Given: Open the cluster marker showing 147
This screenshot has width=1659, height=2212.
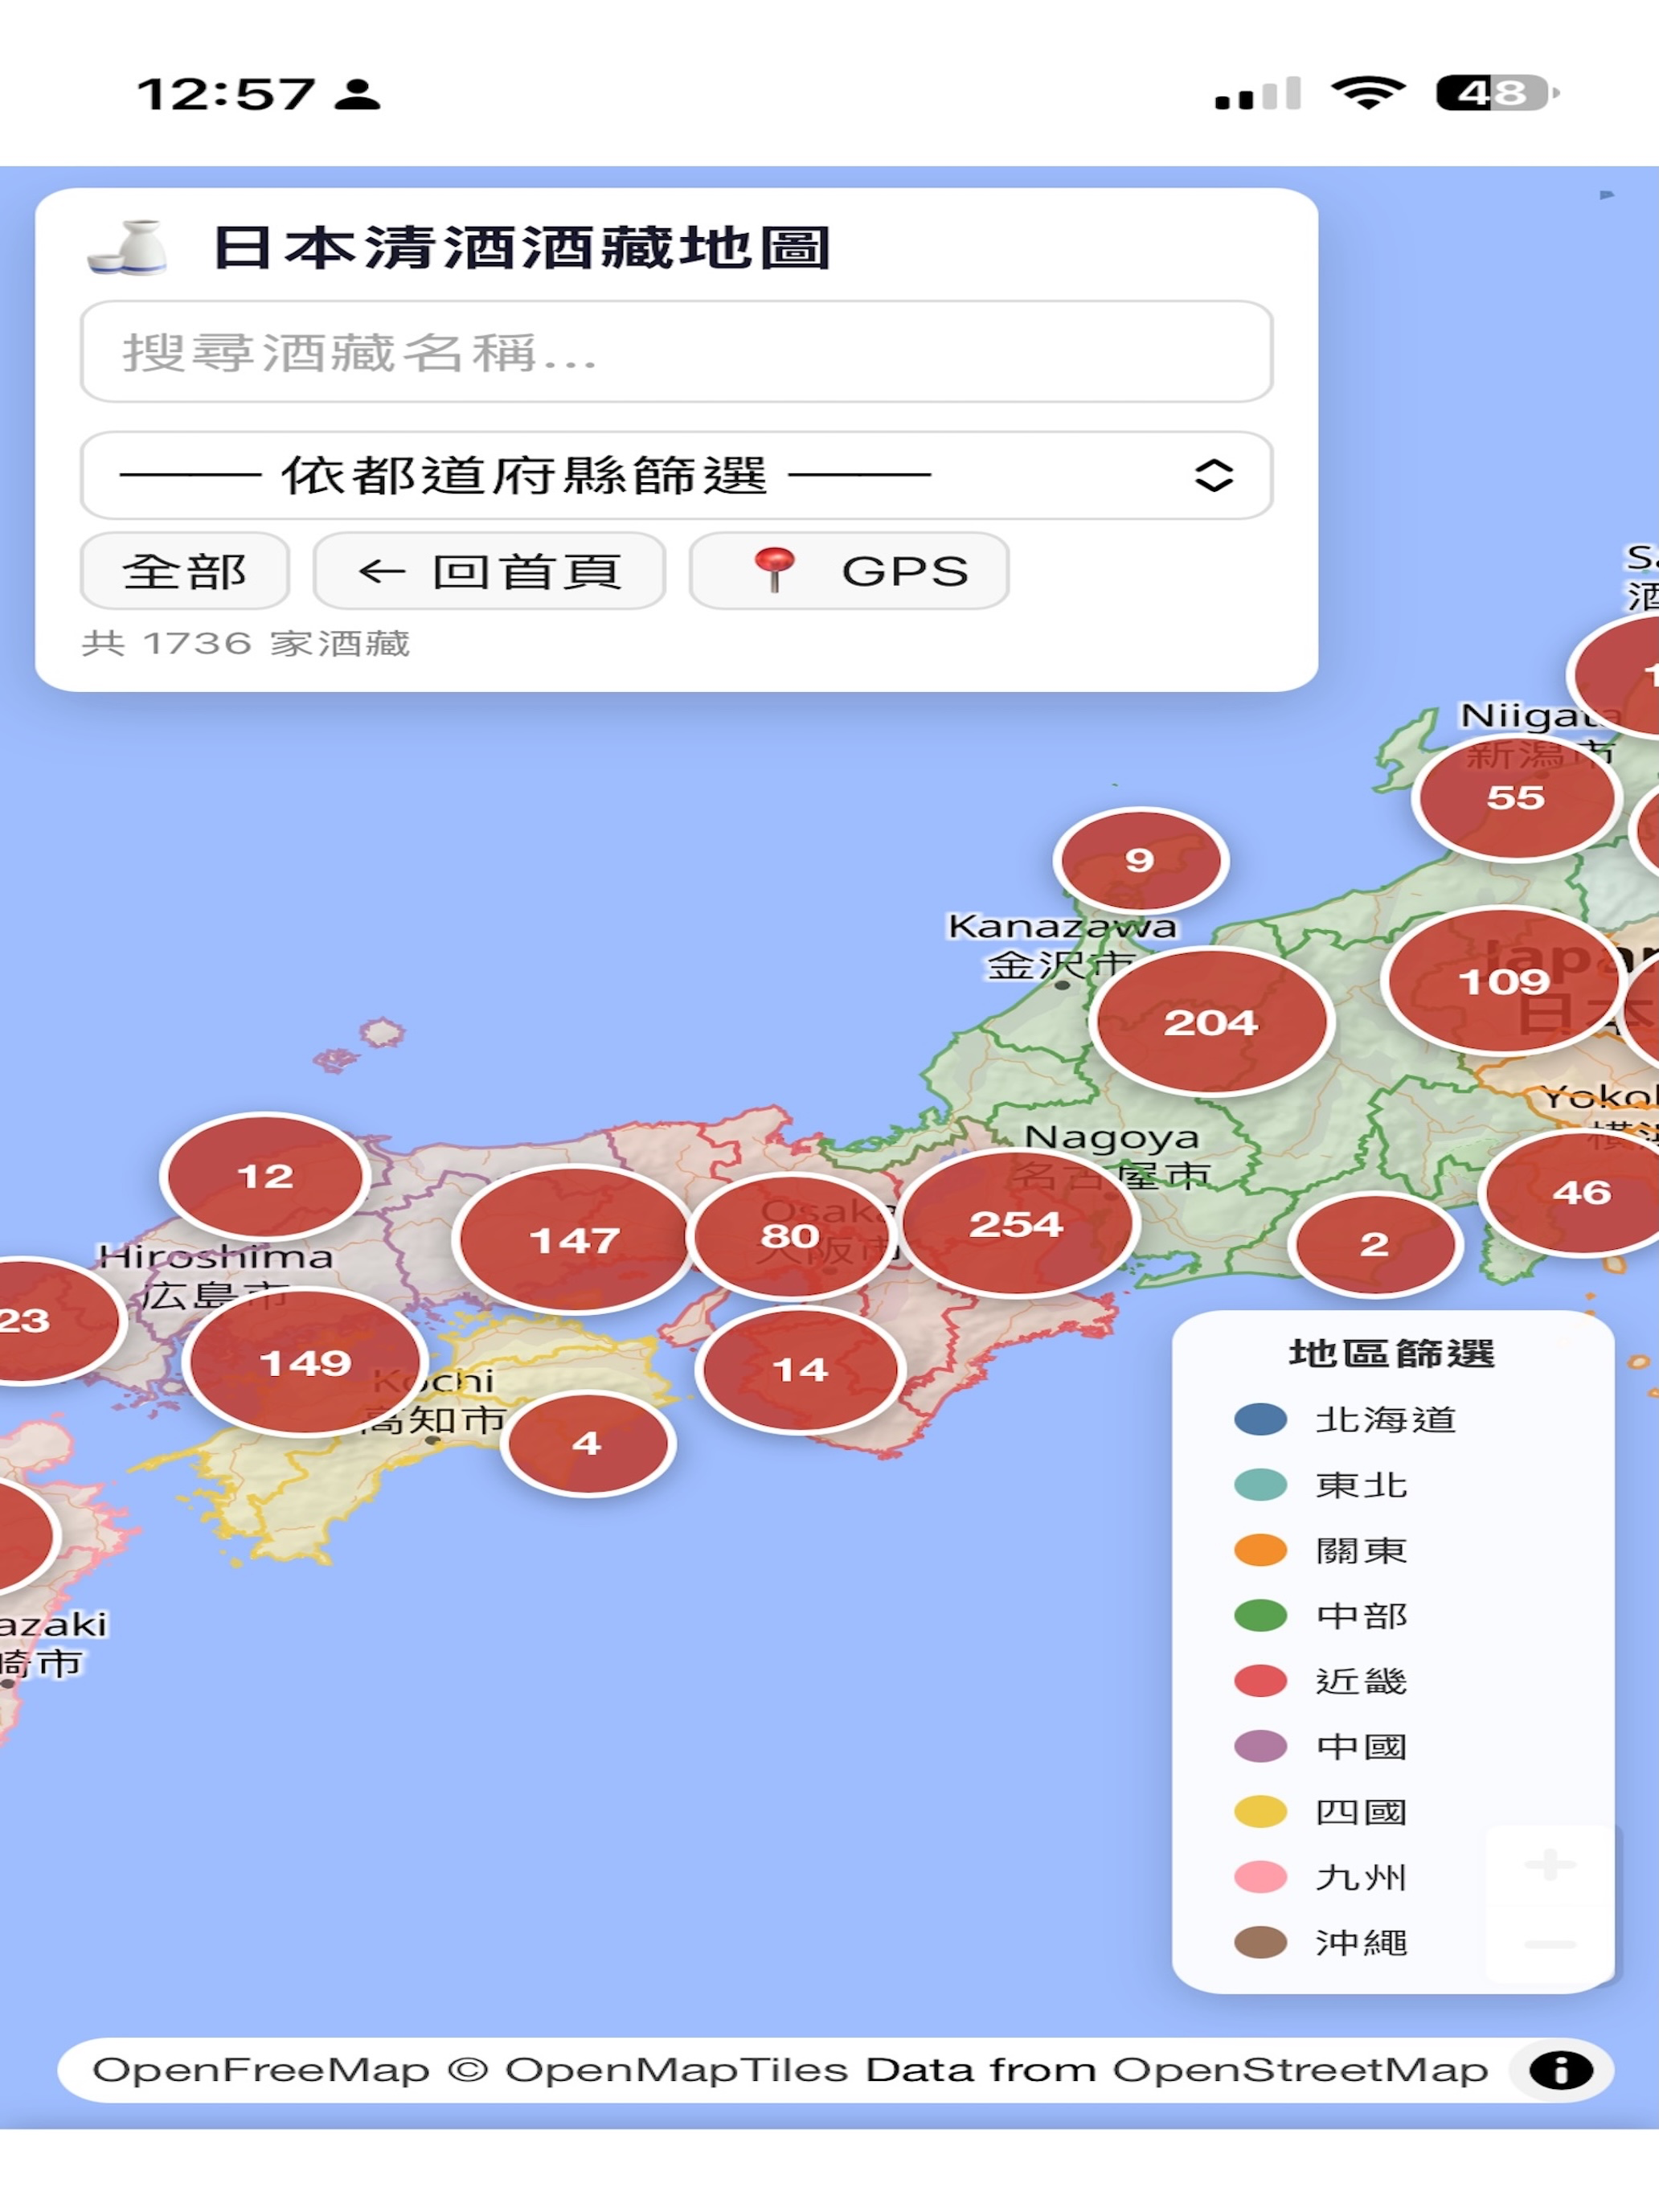Looking at the screenshot, I should pyautogui.click(x=574, y=1240).
